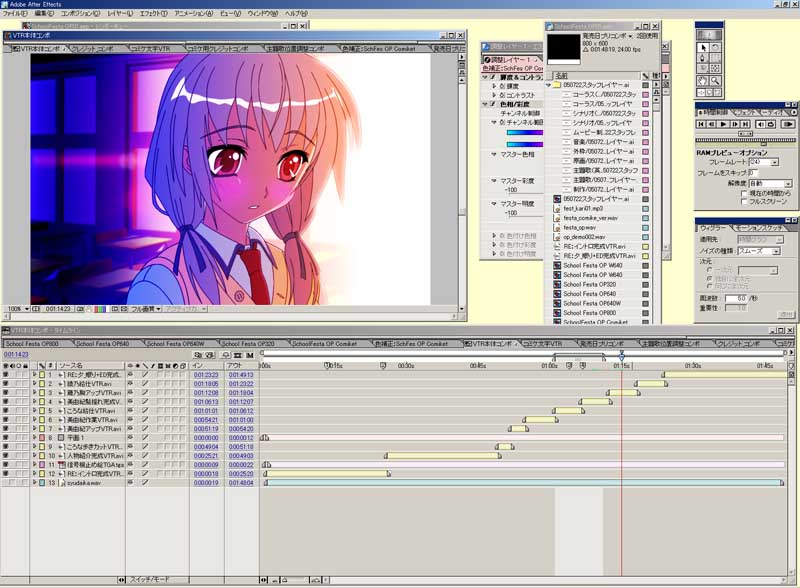Open the ウィンドウ menu
This screenshot has width=800, height=588.
pos(262,13)
